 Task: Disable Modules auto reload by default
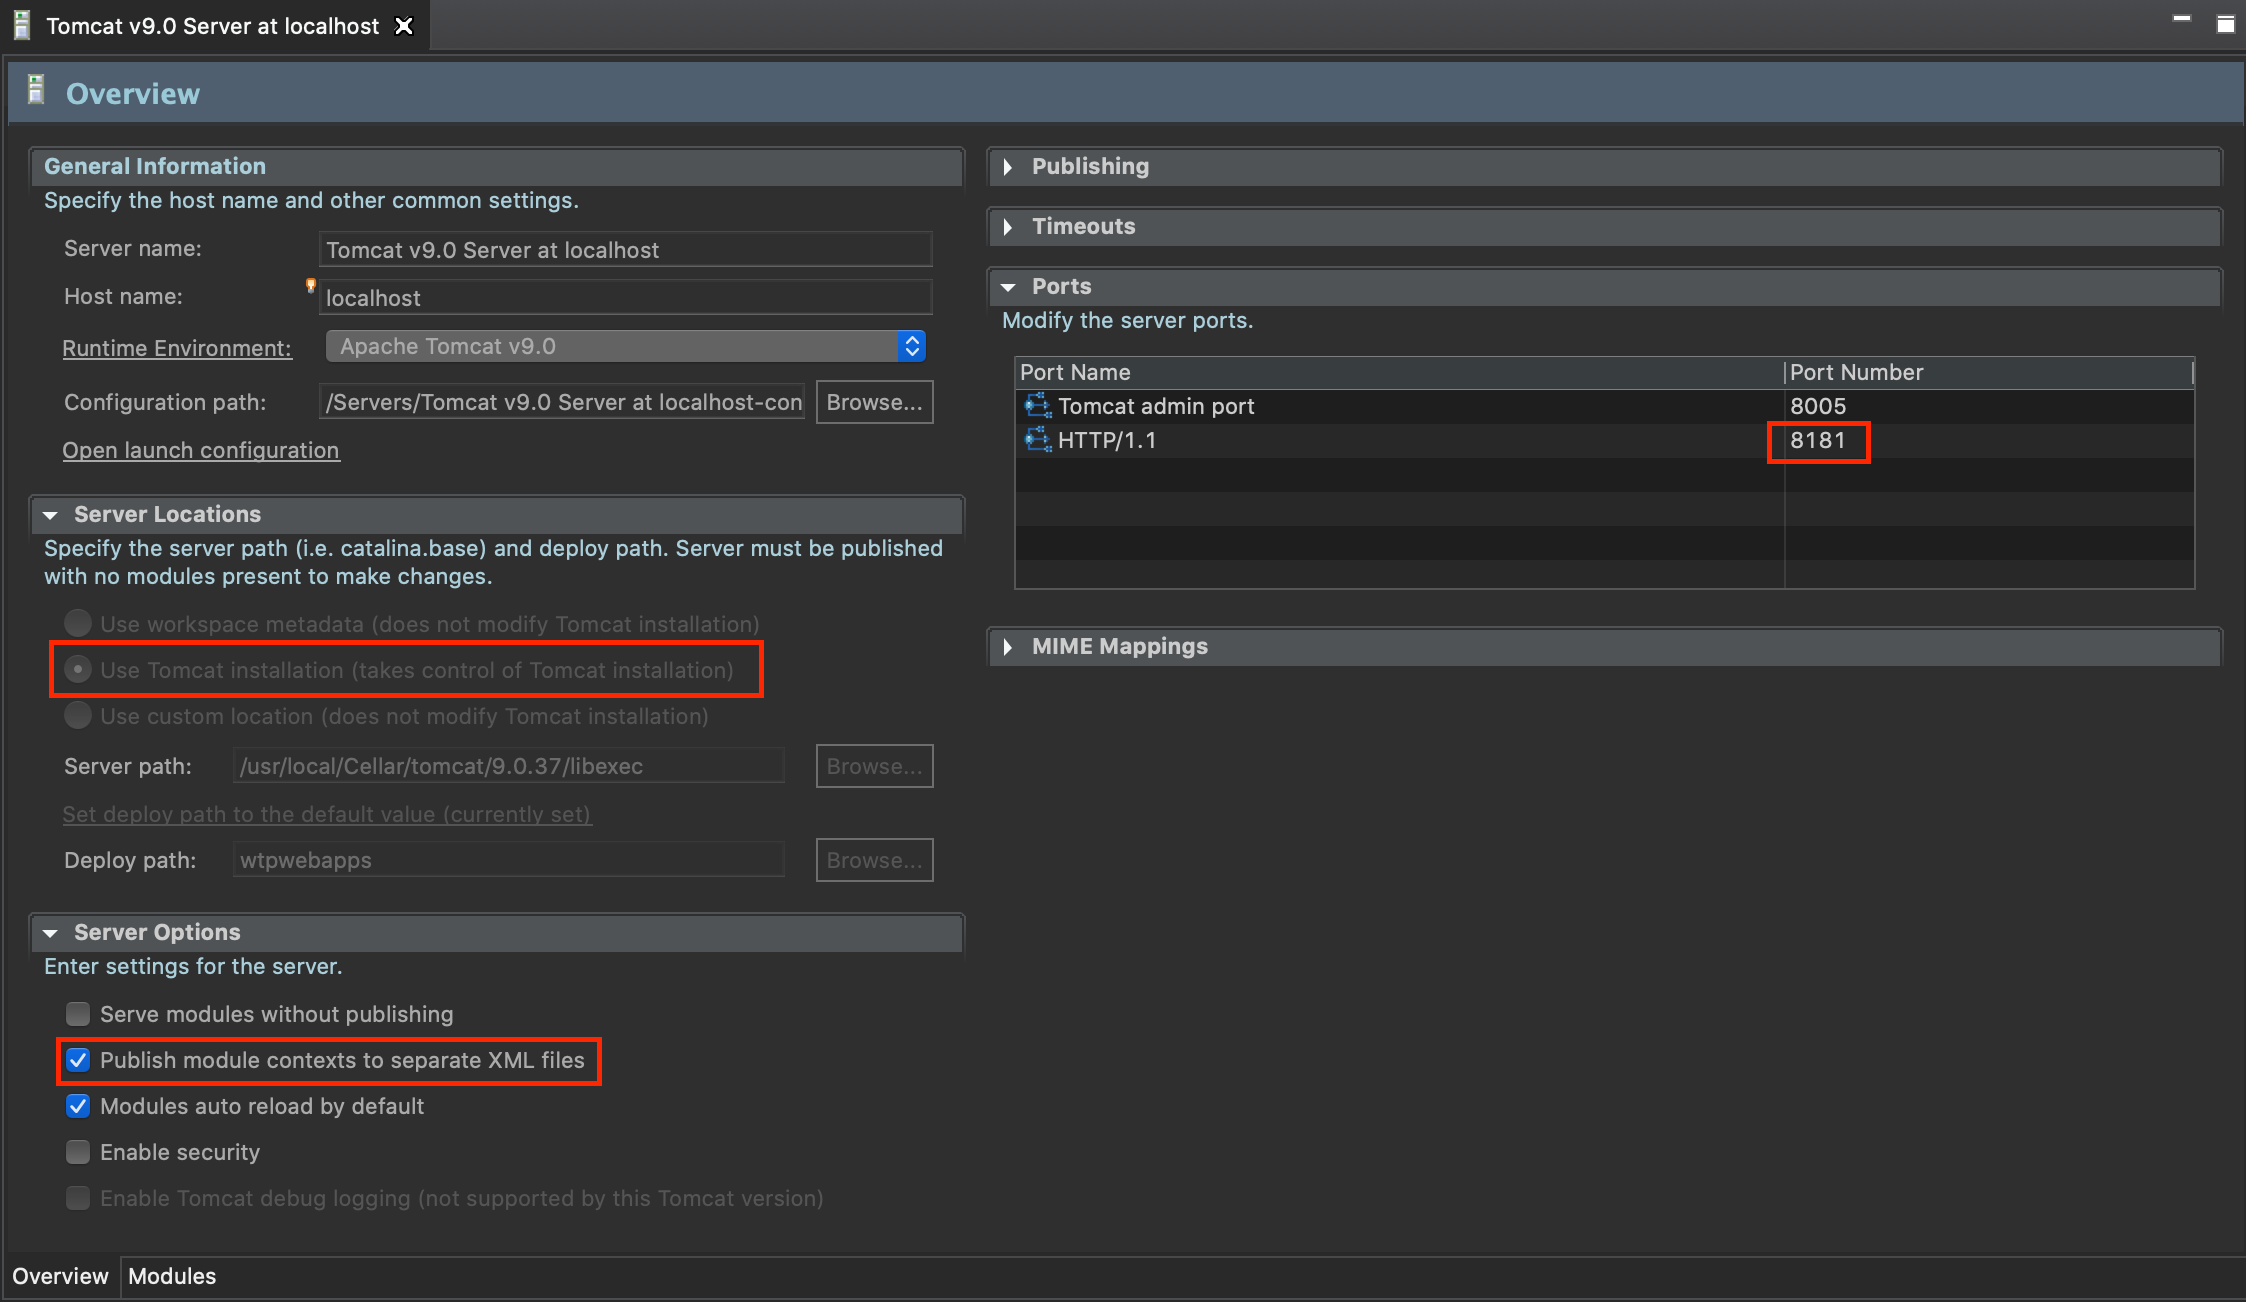(78, 1106)
